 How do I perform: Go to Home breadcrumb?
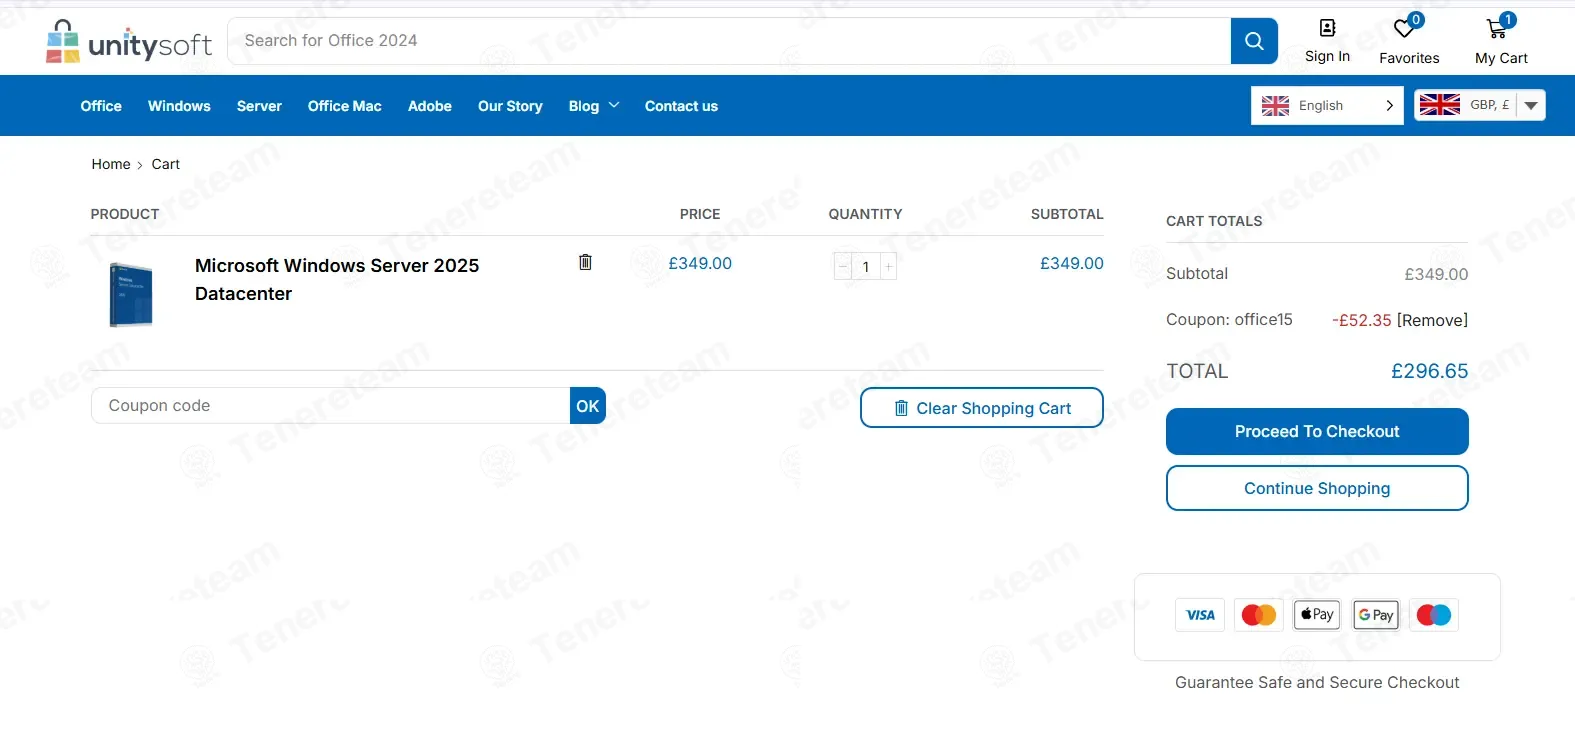point(111,164)
